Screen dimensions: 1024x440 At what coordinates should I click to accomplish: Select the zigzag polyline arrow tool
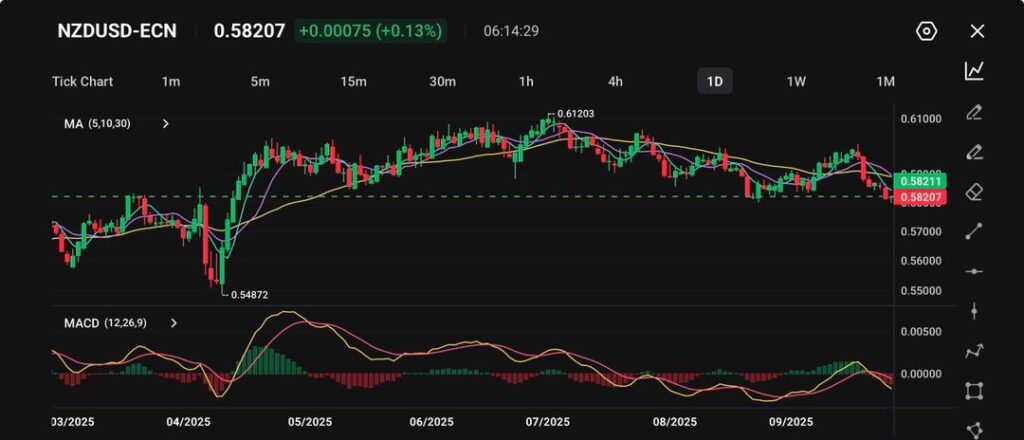[x=975, y=351]
